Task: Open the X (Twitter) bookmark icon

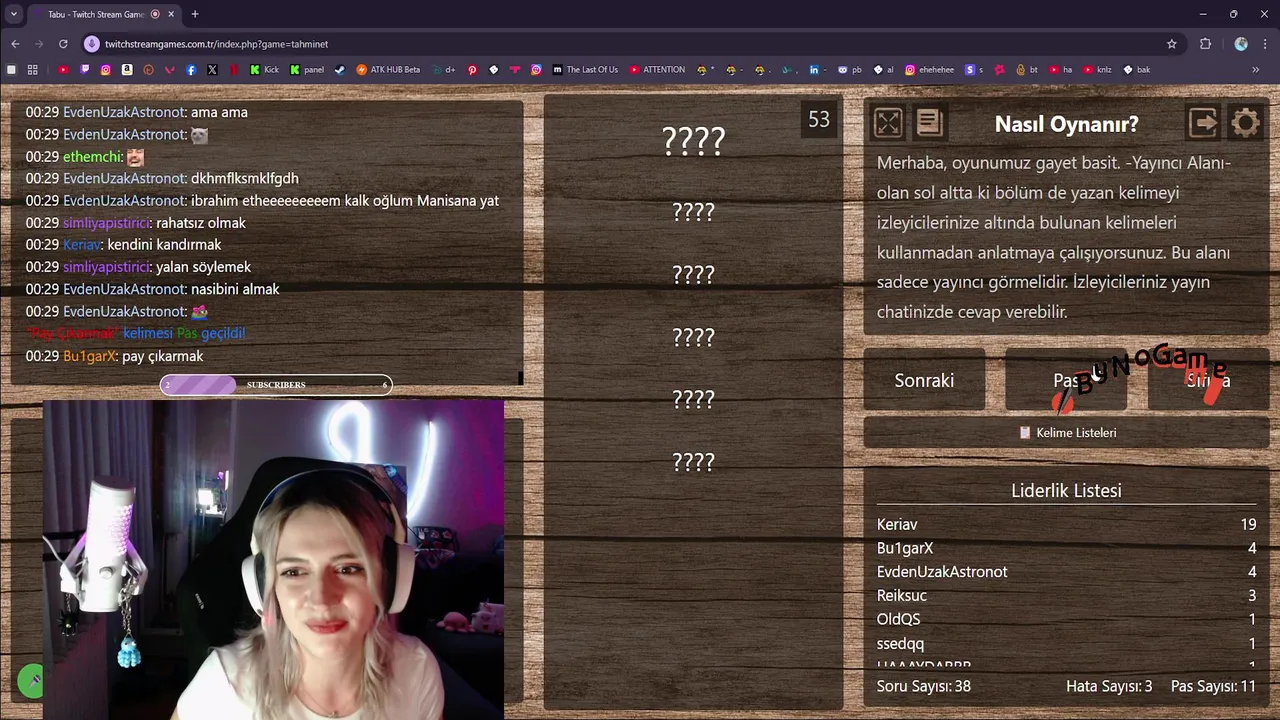Action: [x=212, y=70]
